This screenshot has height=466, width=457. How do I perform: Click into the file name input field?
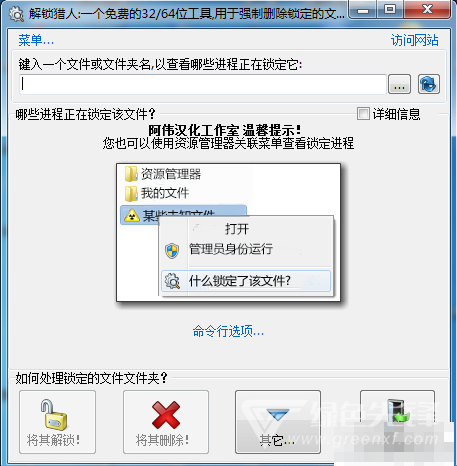point(203,84)
